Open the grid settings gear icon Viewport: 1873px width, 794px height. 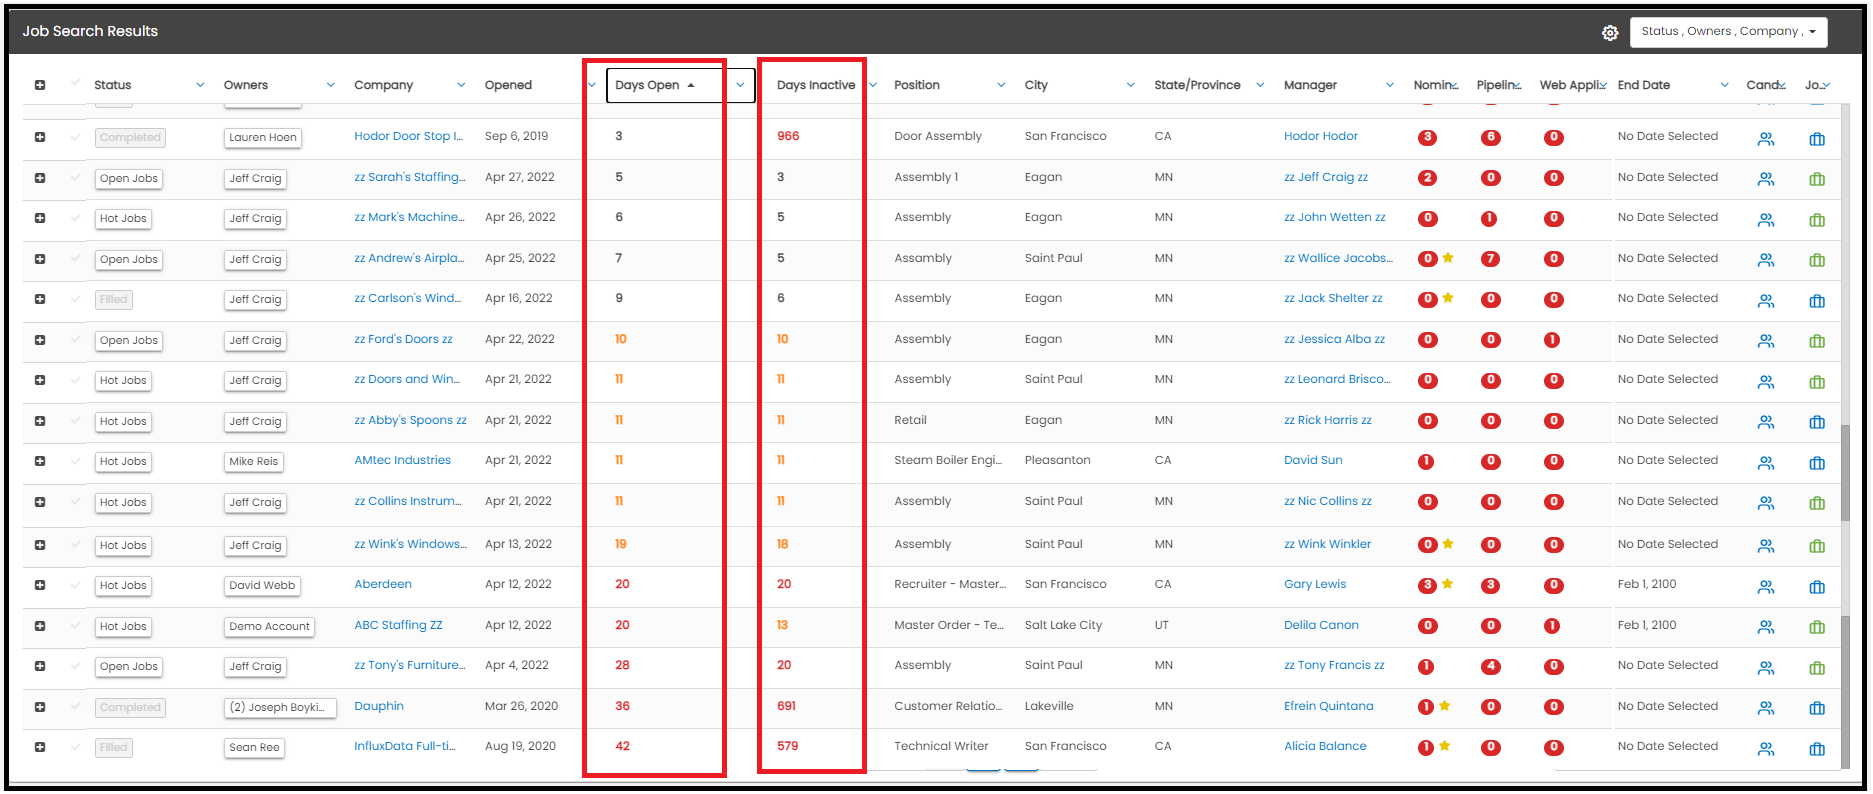tap(1610, 33)
